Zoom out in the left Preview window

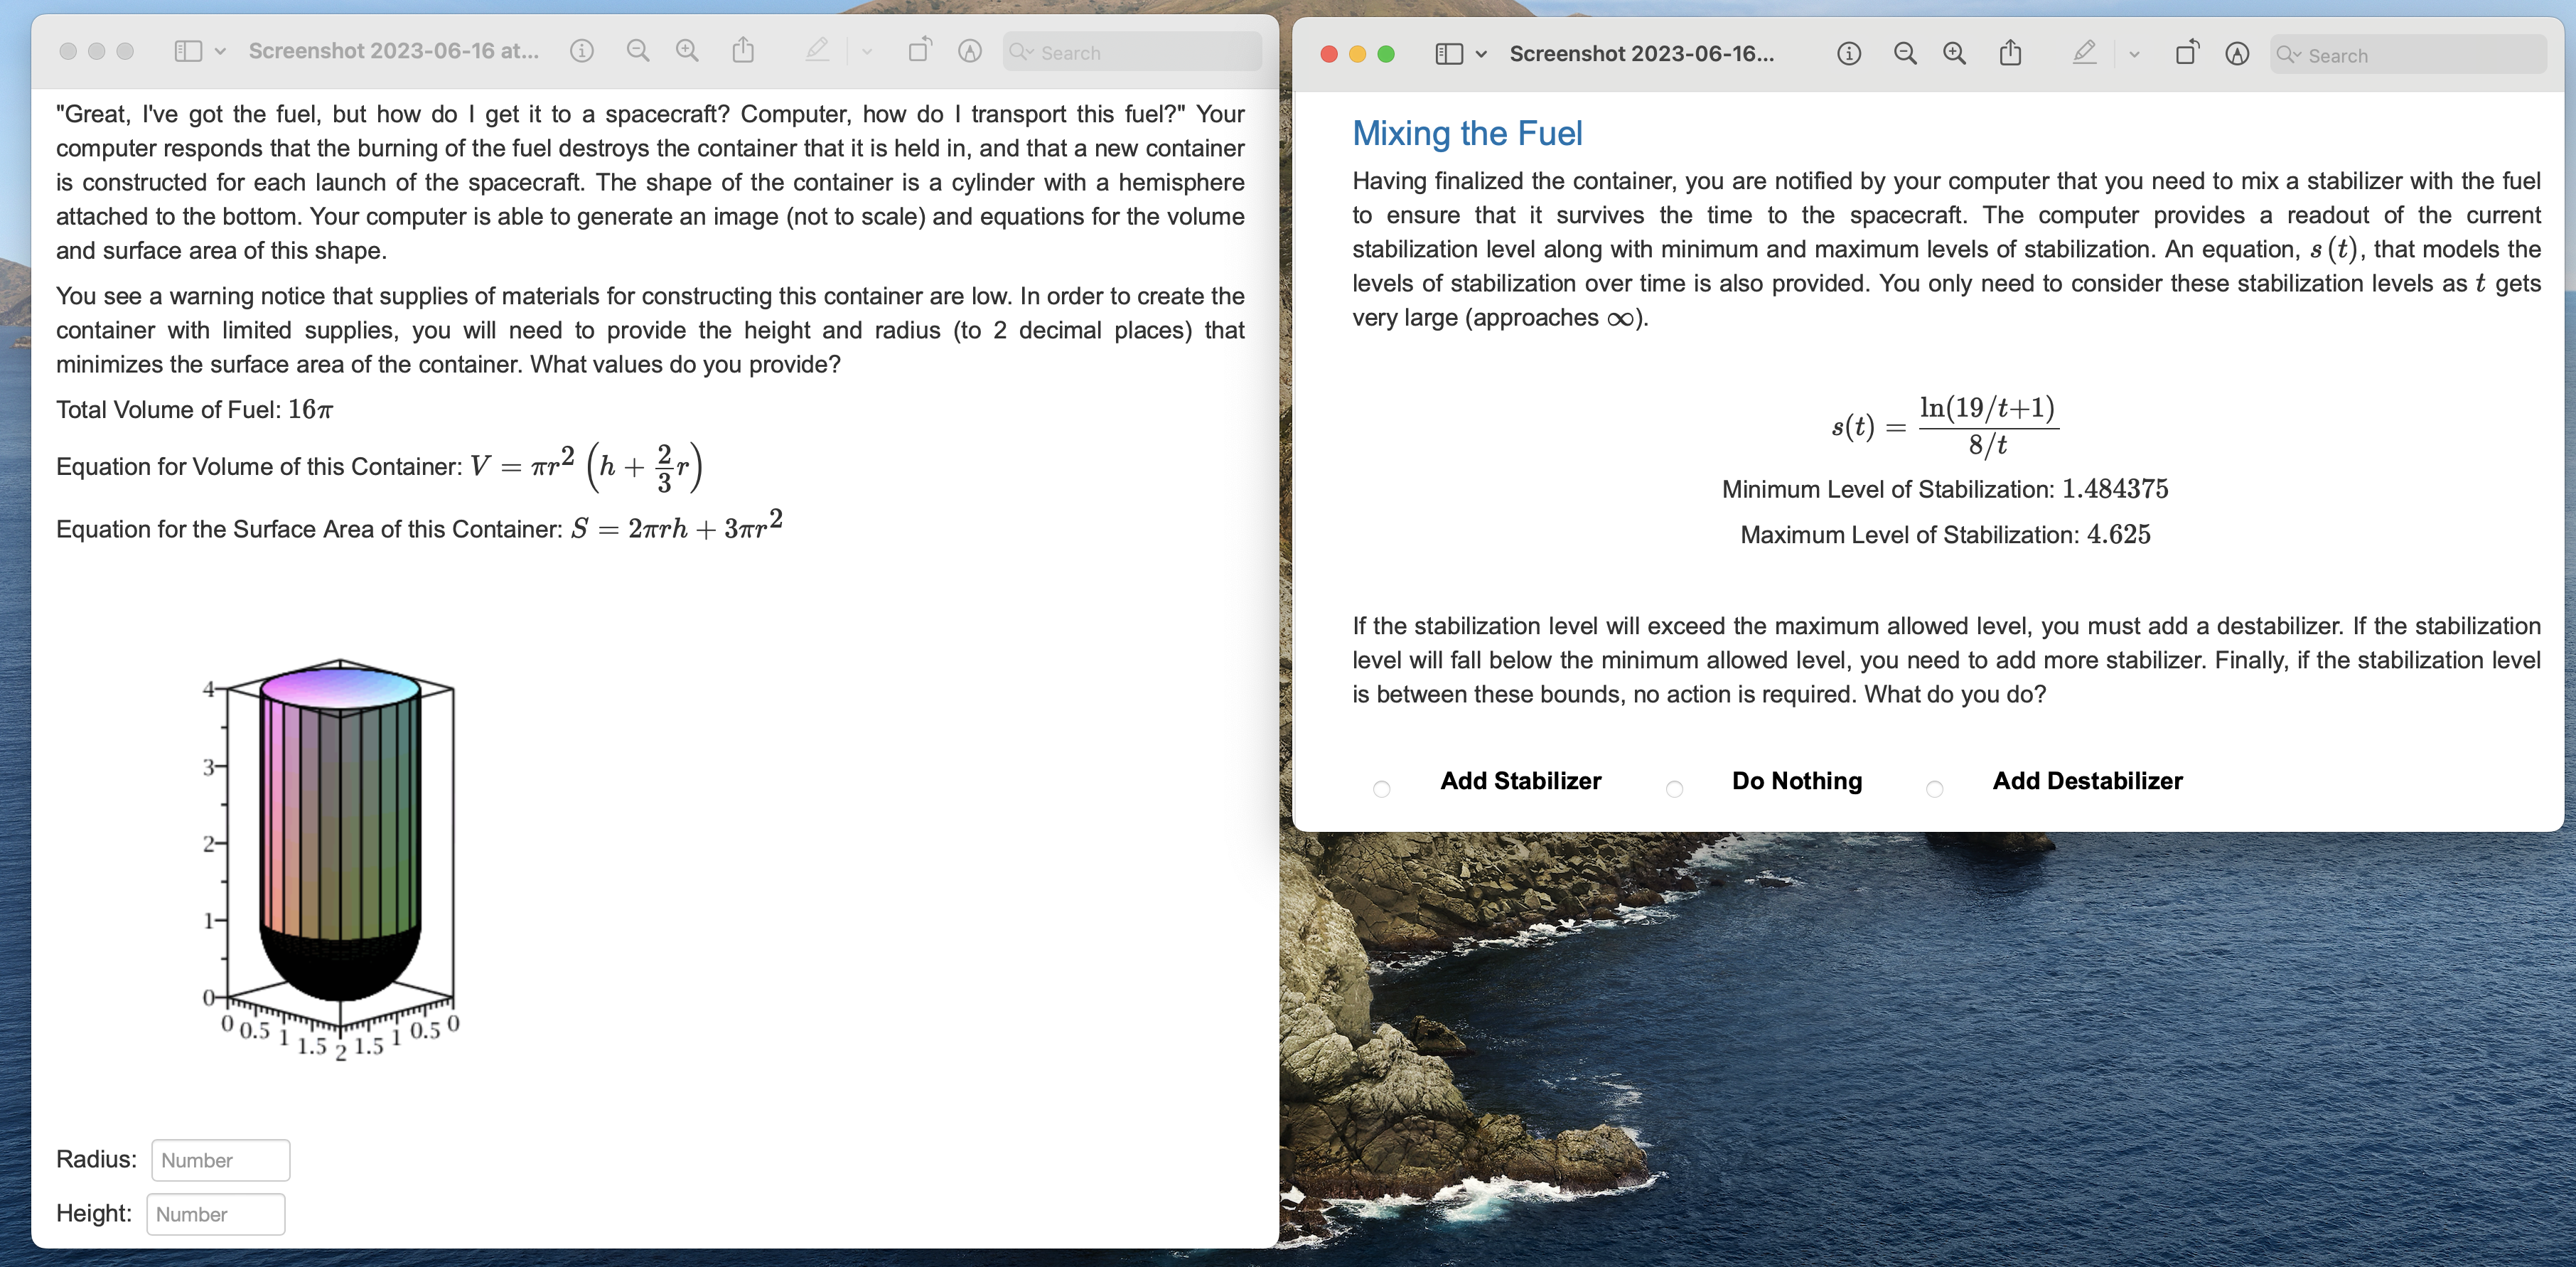[637, 50]
